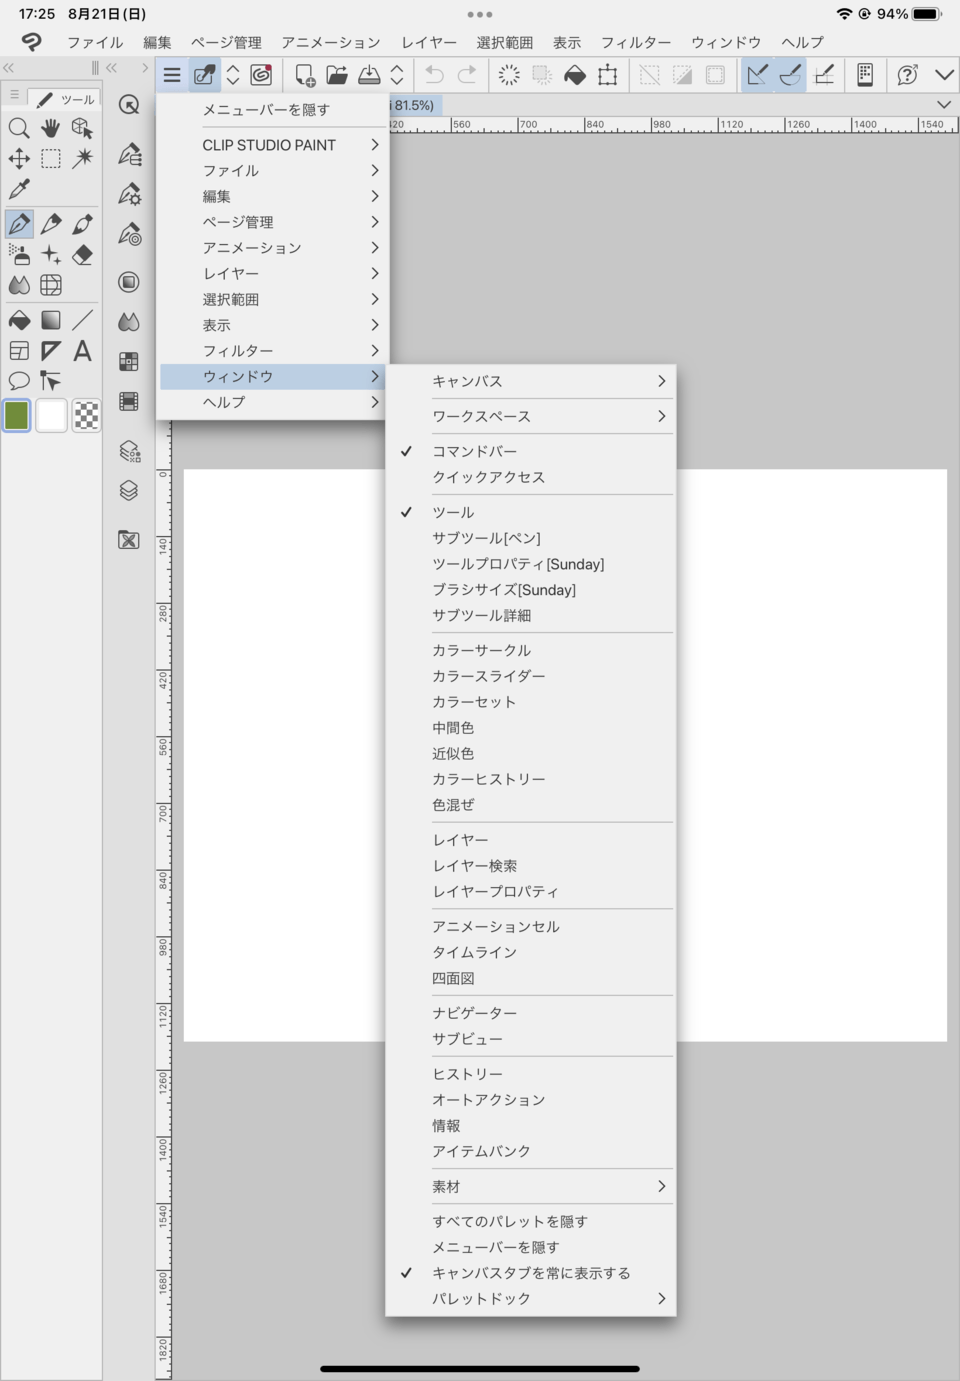The height and width of the screenshot is (1381, 960).
Task: Select the rectangular Selection area tool
Action: (51, 159)
